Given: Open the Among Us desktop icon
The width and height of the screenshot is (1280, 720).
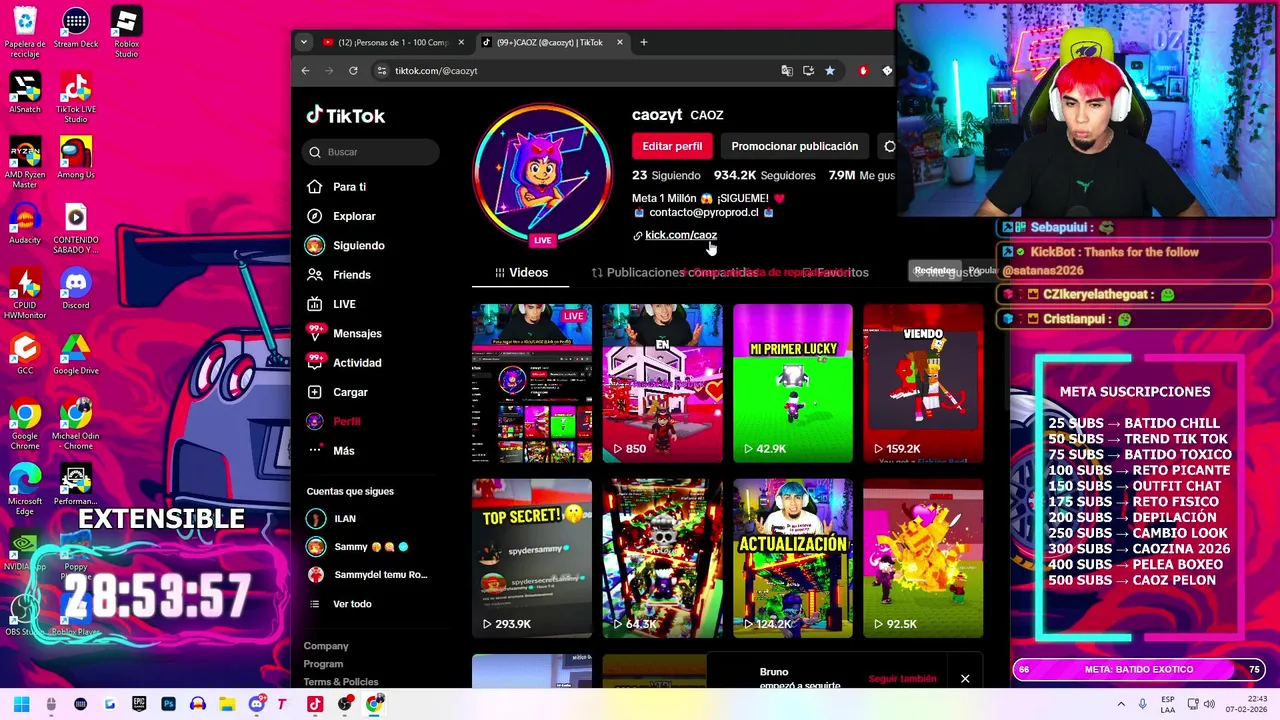Looking at the screenshot, I should [x=76, y=159].
